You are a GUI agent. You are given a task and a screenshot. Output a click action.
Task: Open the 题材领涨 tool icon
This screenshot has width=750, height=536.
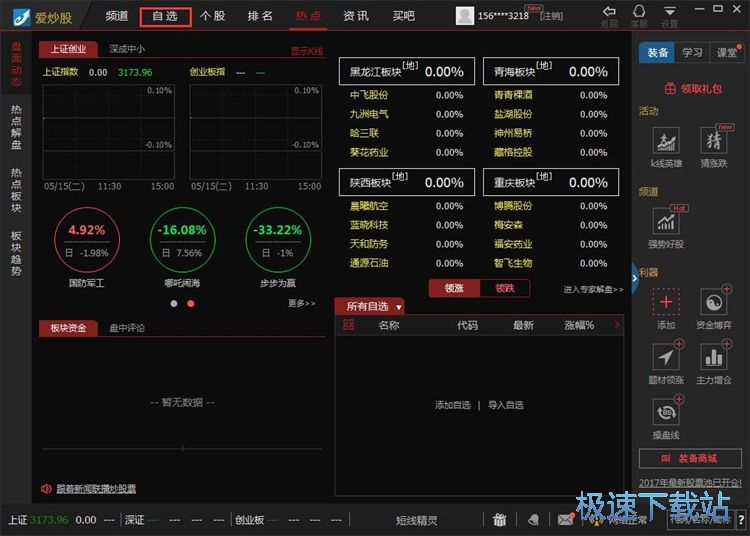pos(666,357)
